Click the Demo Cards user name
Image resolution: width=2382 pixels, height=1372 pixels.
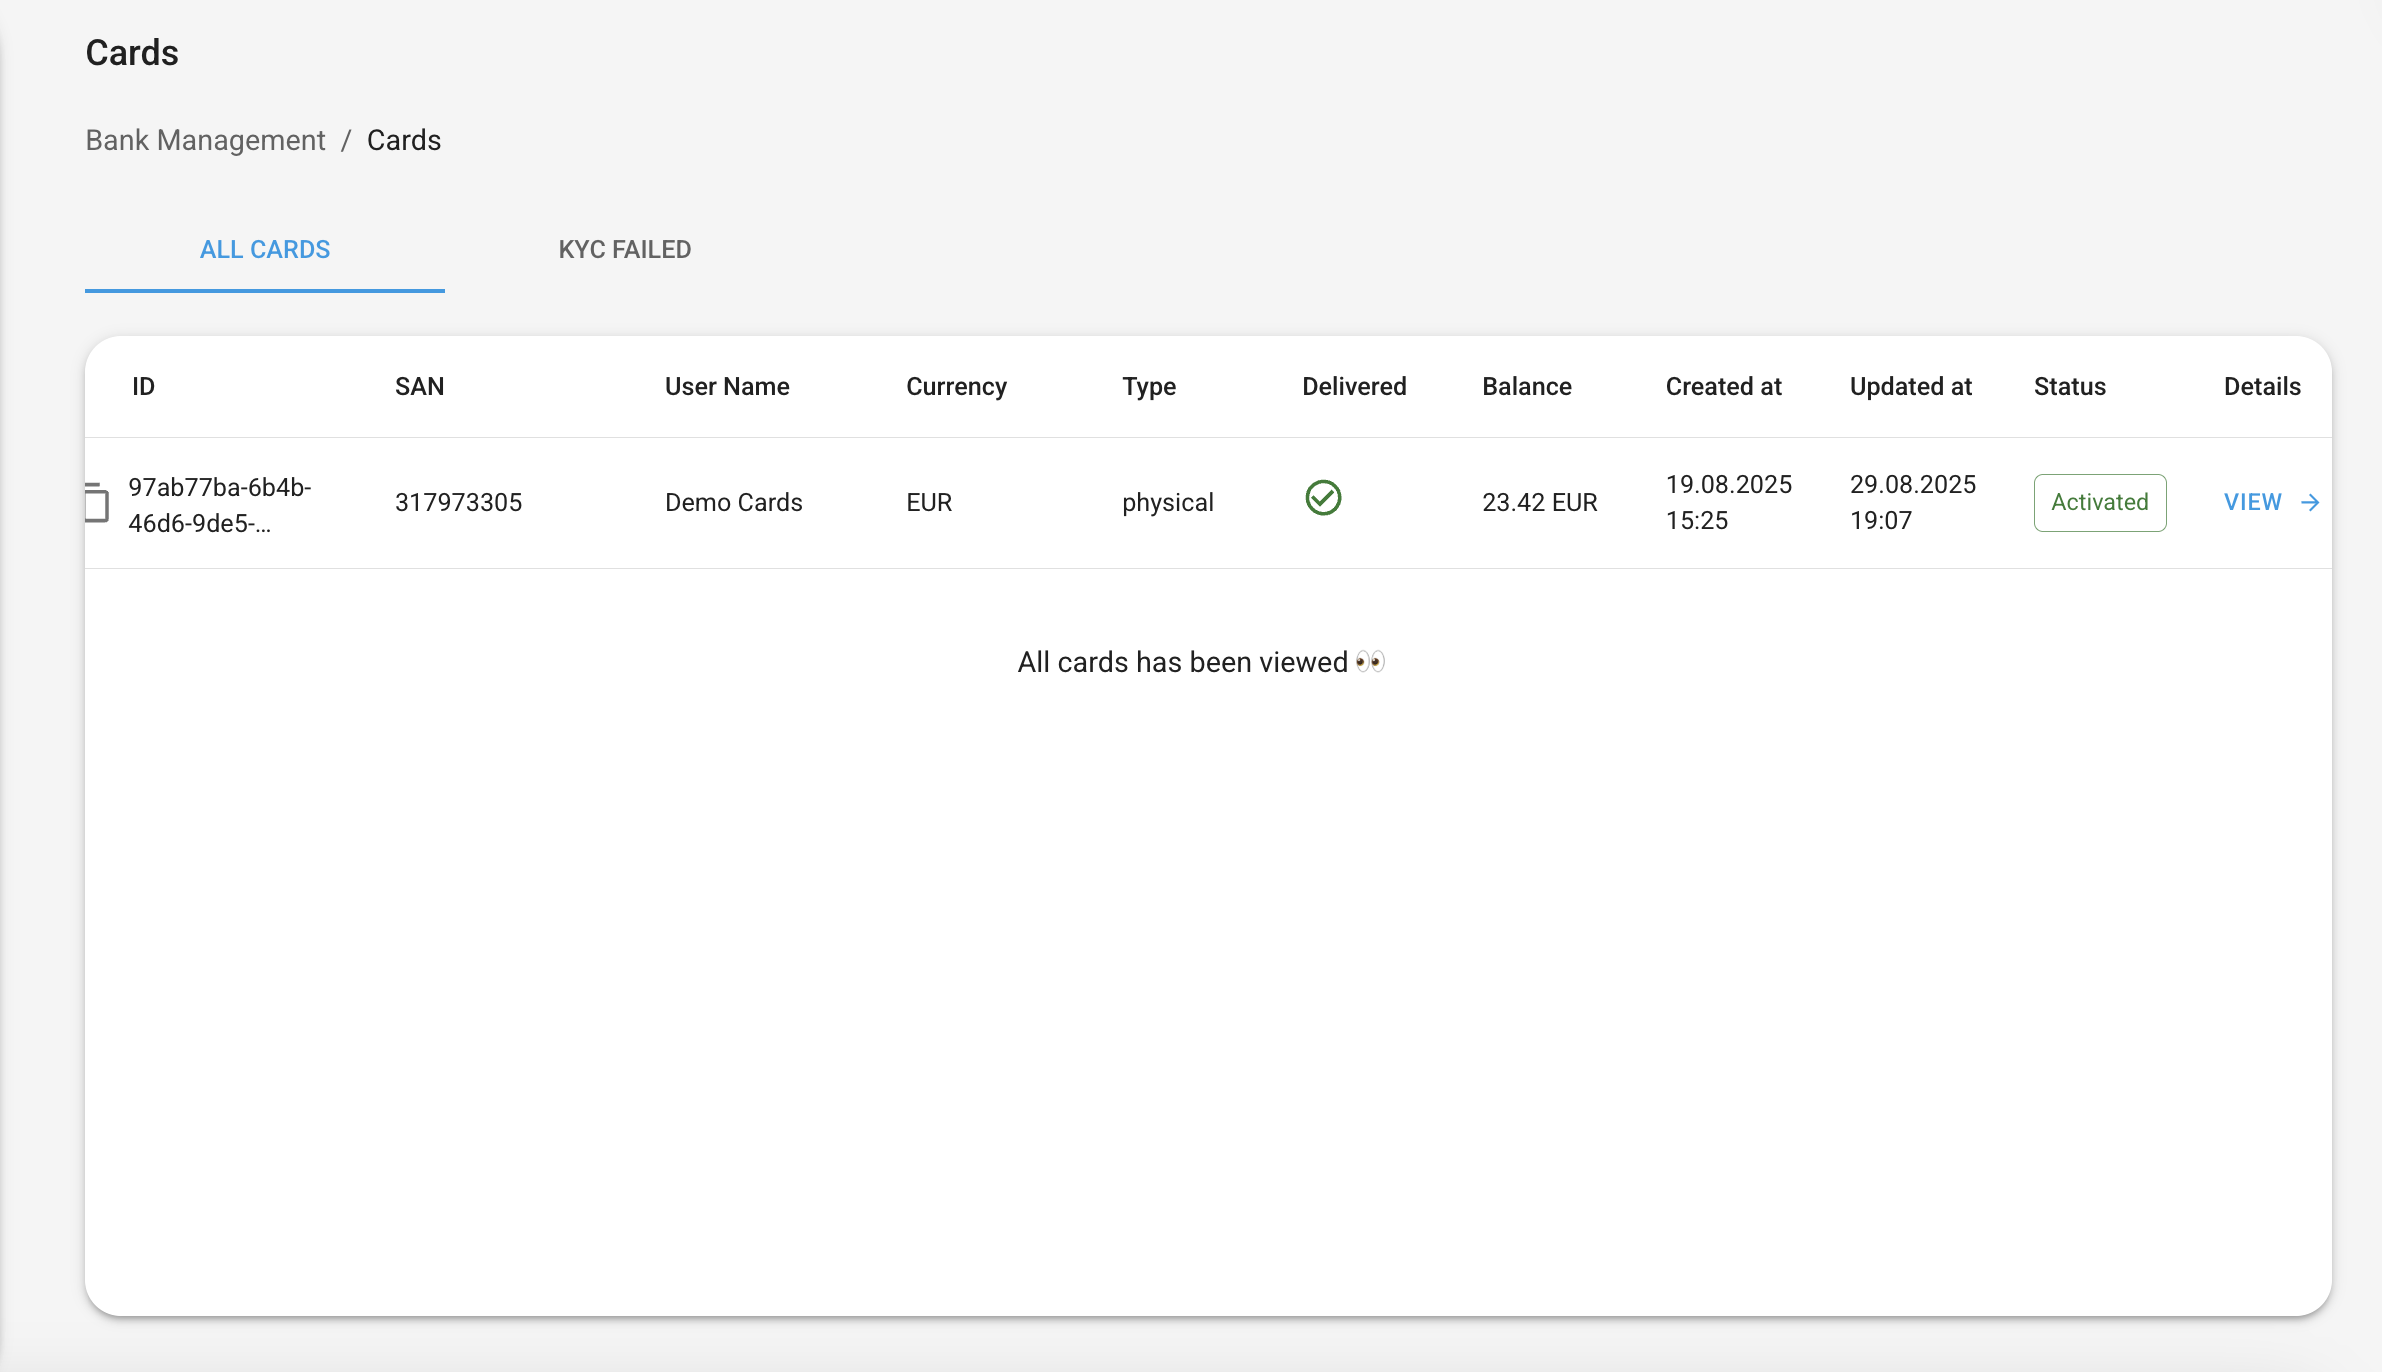pyautogui.click(x=733, y=502)
